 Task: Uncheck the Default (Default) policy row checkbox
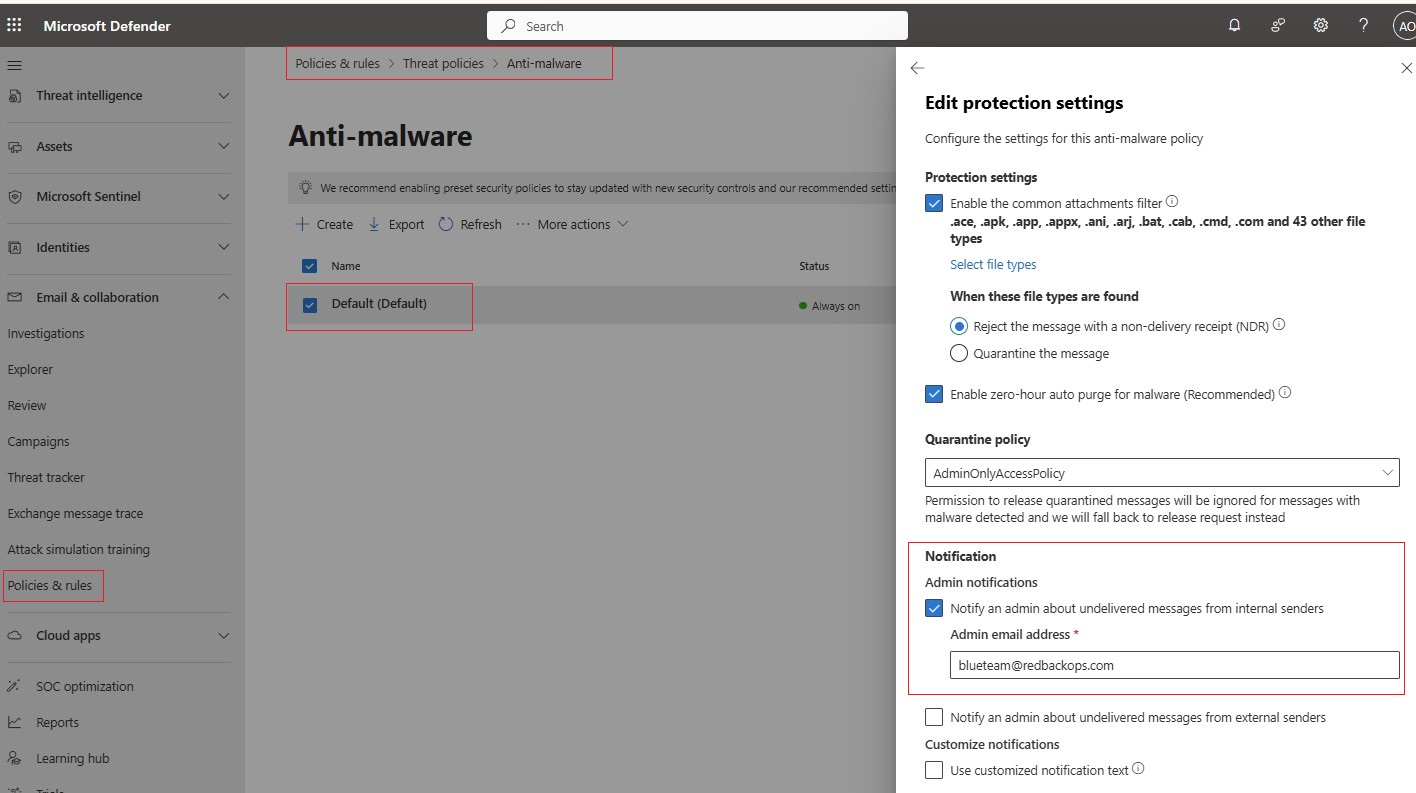[310, 305]
